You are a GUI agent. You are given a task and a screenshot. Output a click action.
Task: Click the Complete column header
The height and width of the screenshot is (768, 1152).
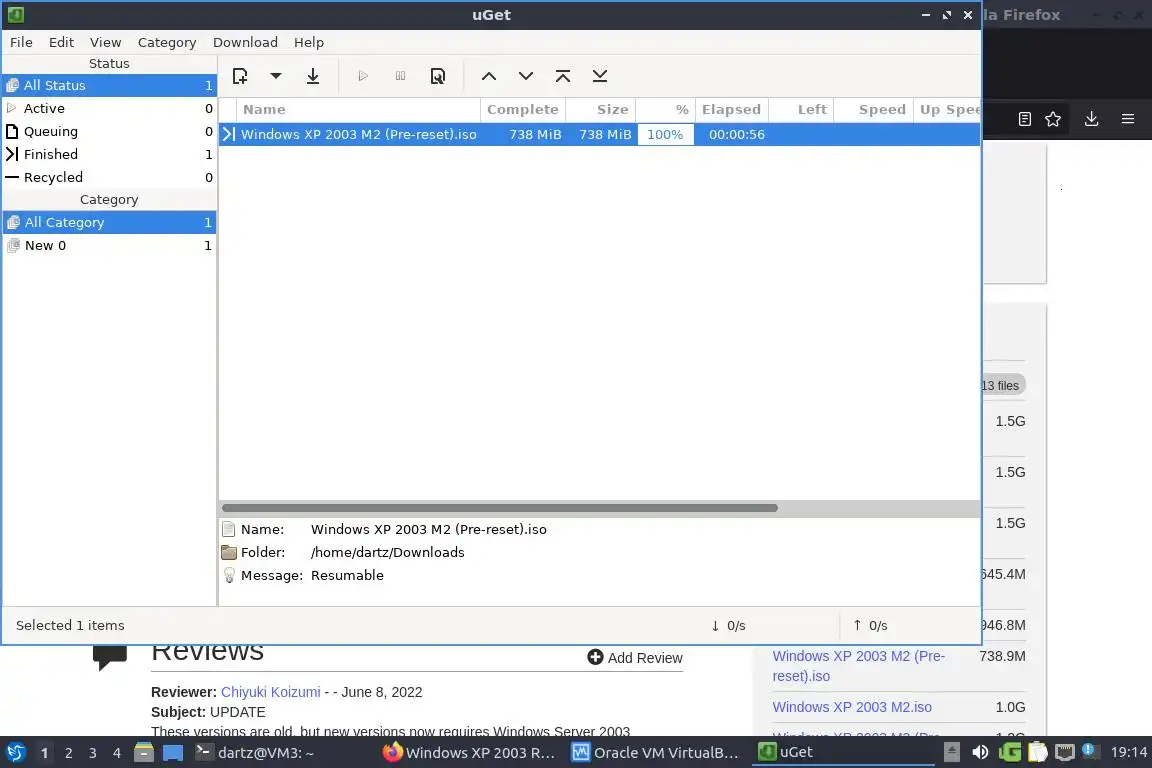tap(522, 110)
